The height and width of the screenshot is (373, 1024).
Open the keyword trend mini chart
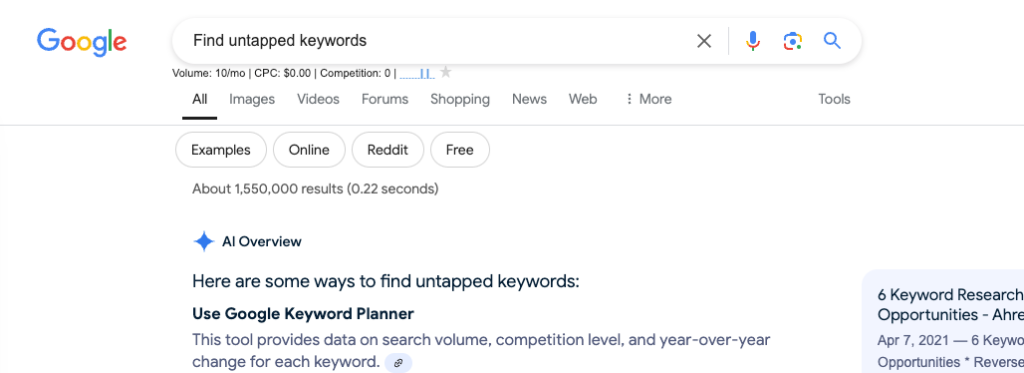pyautogui.click(x=417, y=73)
